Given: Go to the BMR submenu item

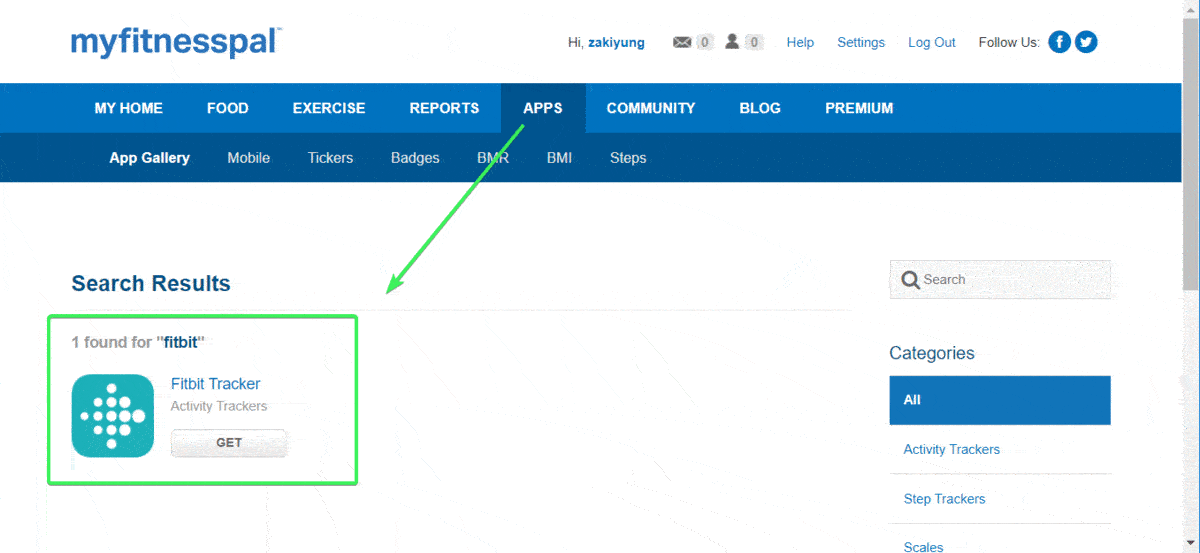Looking at the screenshot, I should click(493, 158).
